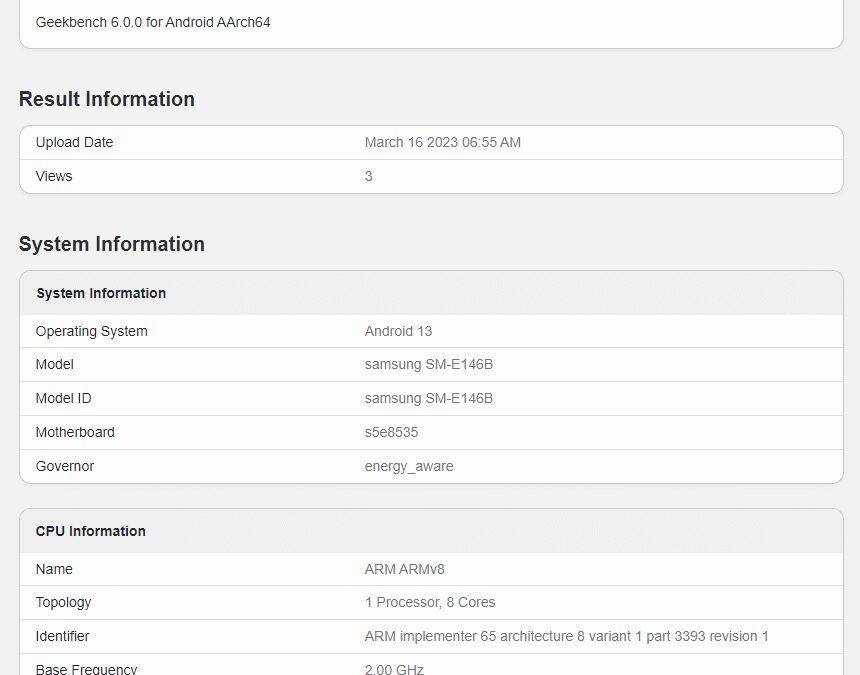The height and width of the screenshot is (675, 860).
Task: Click the Geekbench 6.0.0 for Android AArch64 text
Action: 153,22
